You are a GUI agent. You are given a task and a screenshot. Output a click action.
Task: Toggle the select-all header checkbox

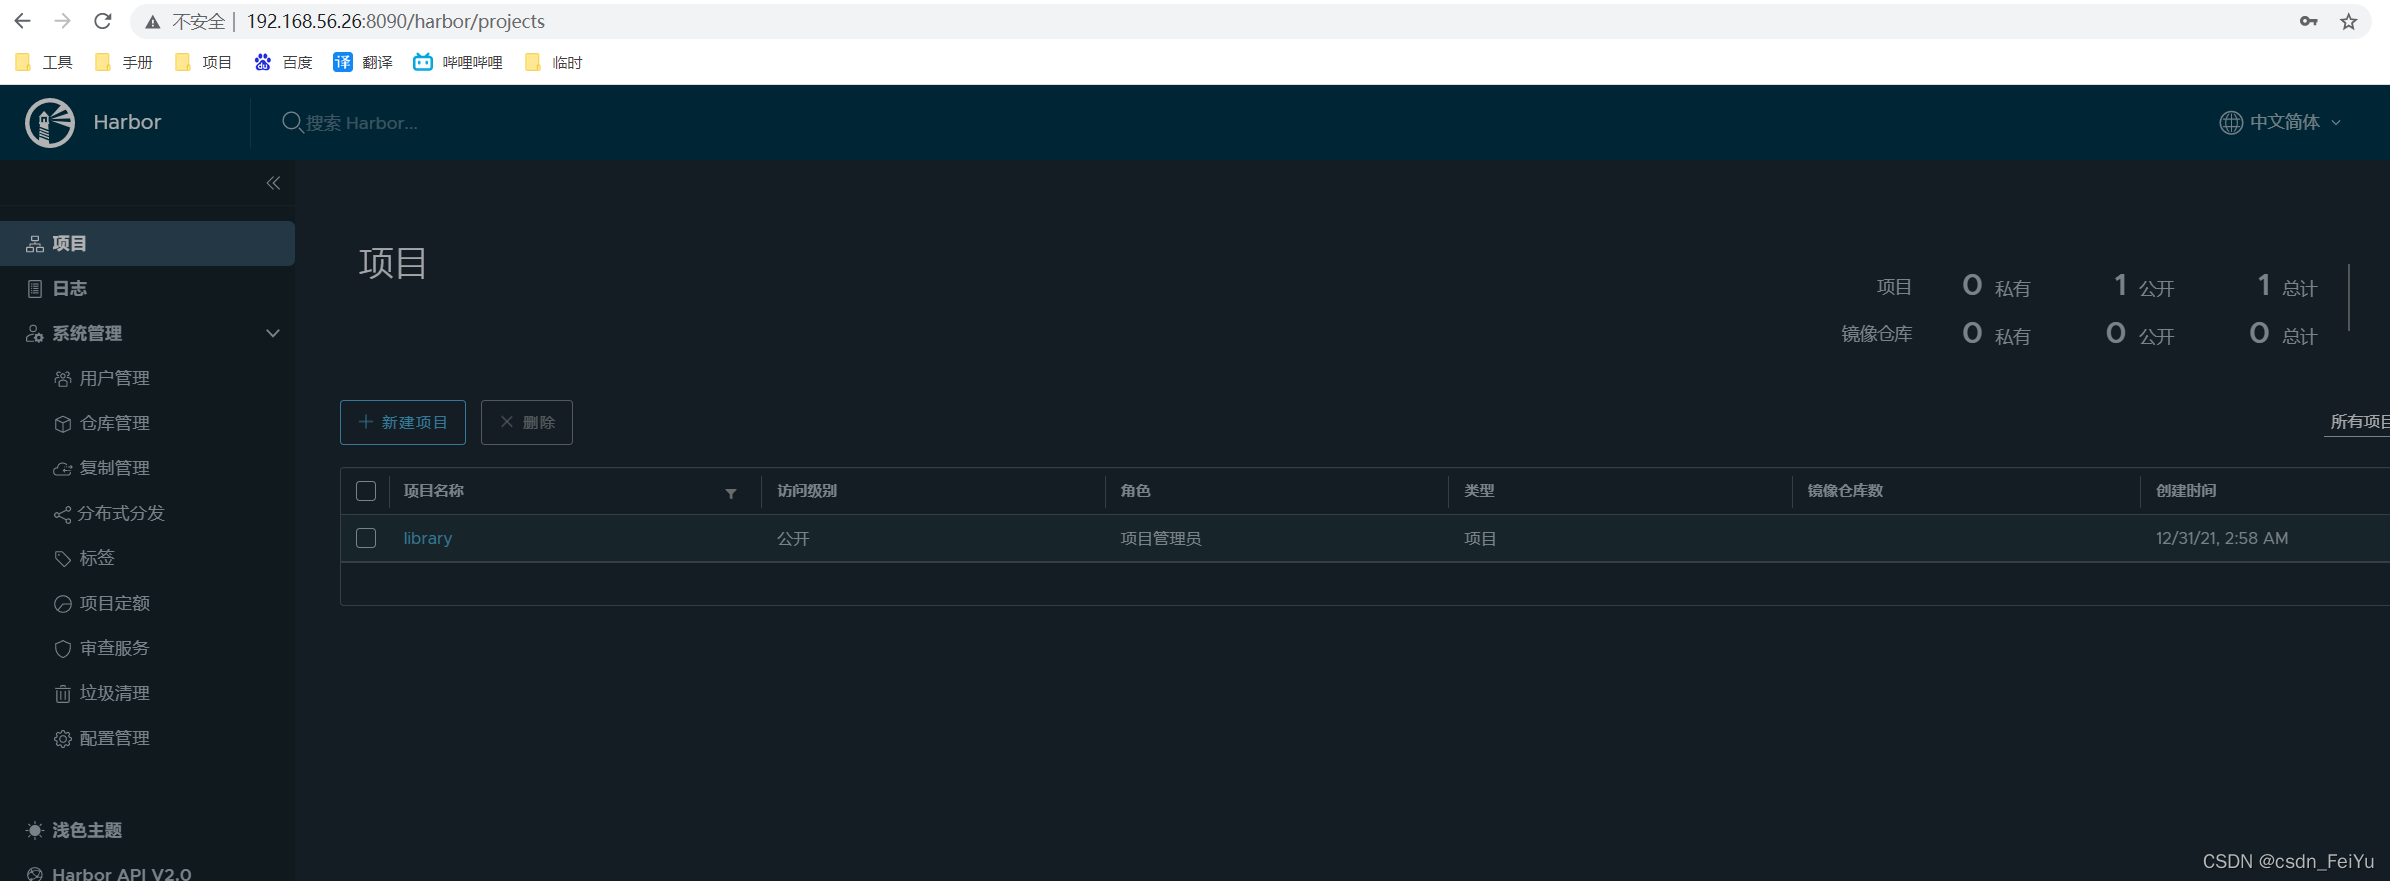(366, 491)
